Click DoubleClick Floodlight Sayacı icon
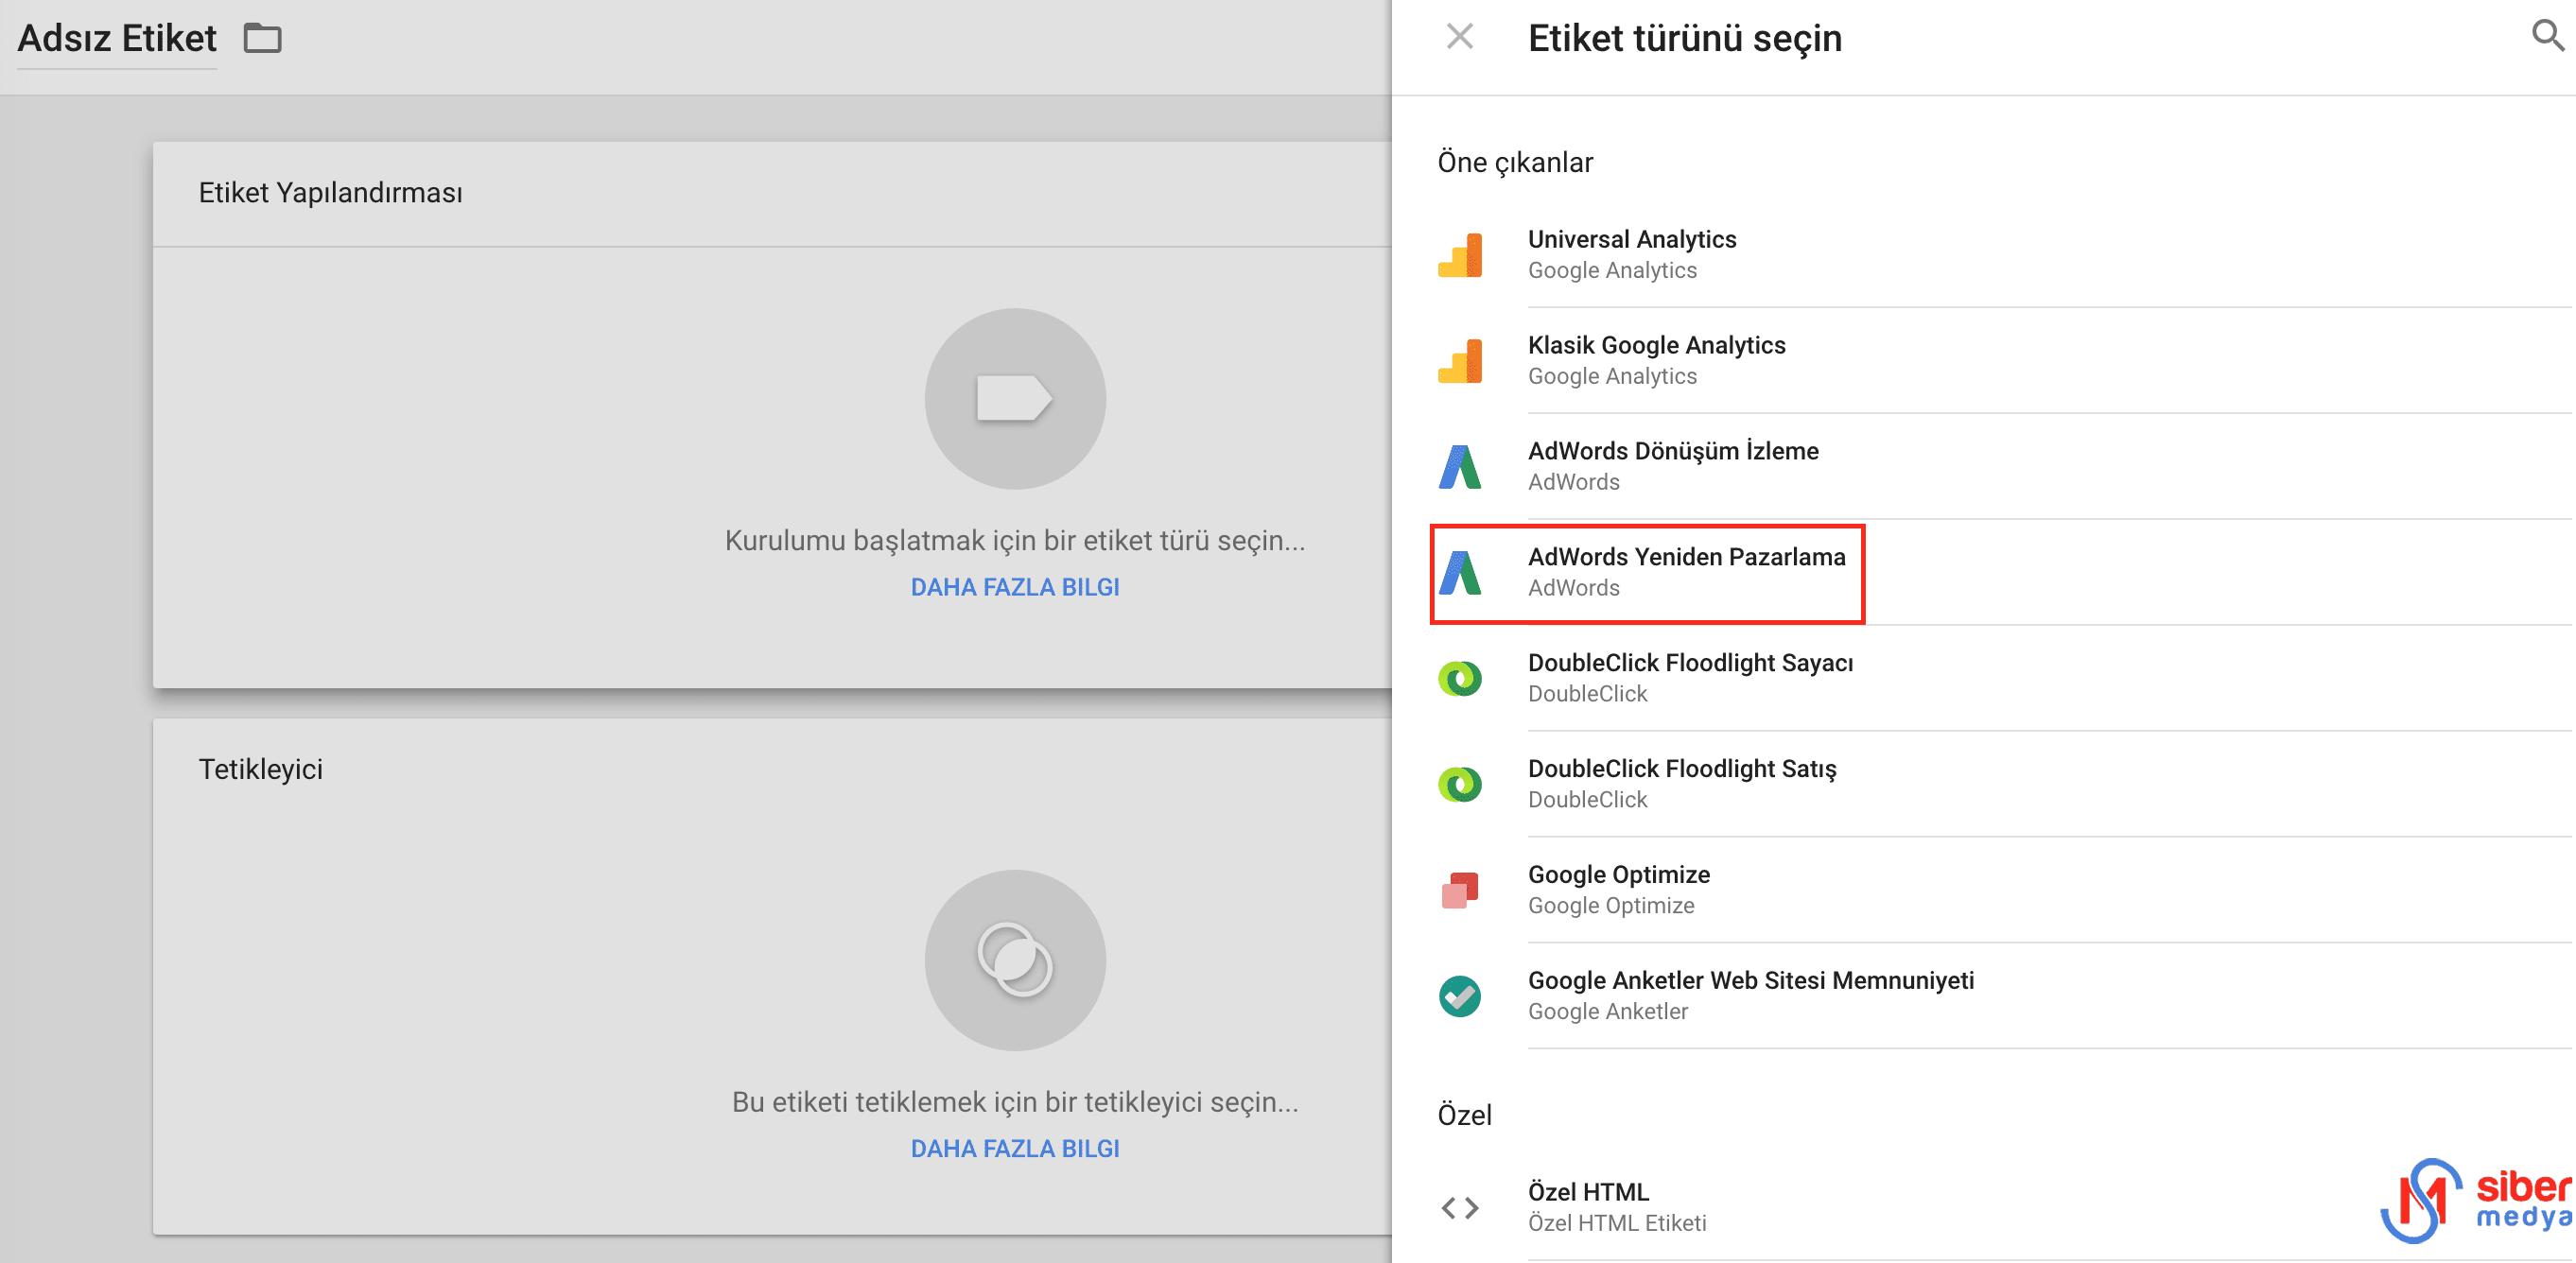Screen dimensions: 2576x1263 coord(1460,678)
